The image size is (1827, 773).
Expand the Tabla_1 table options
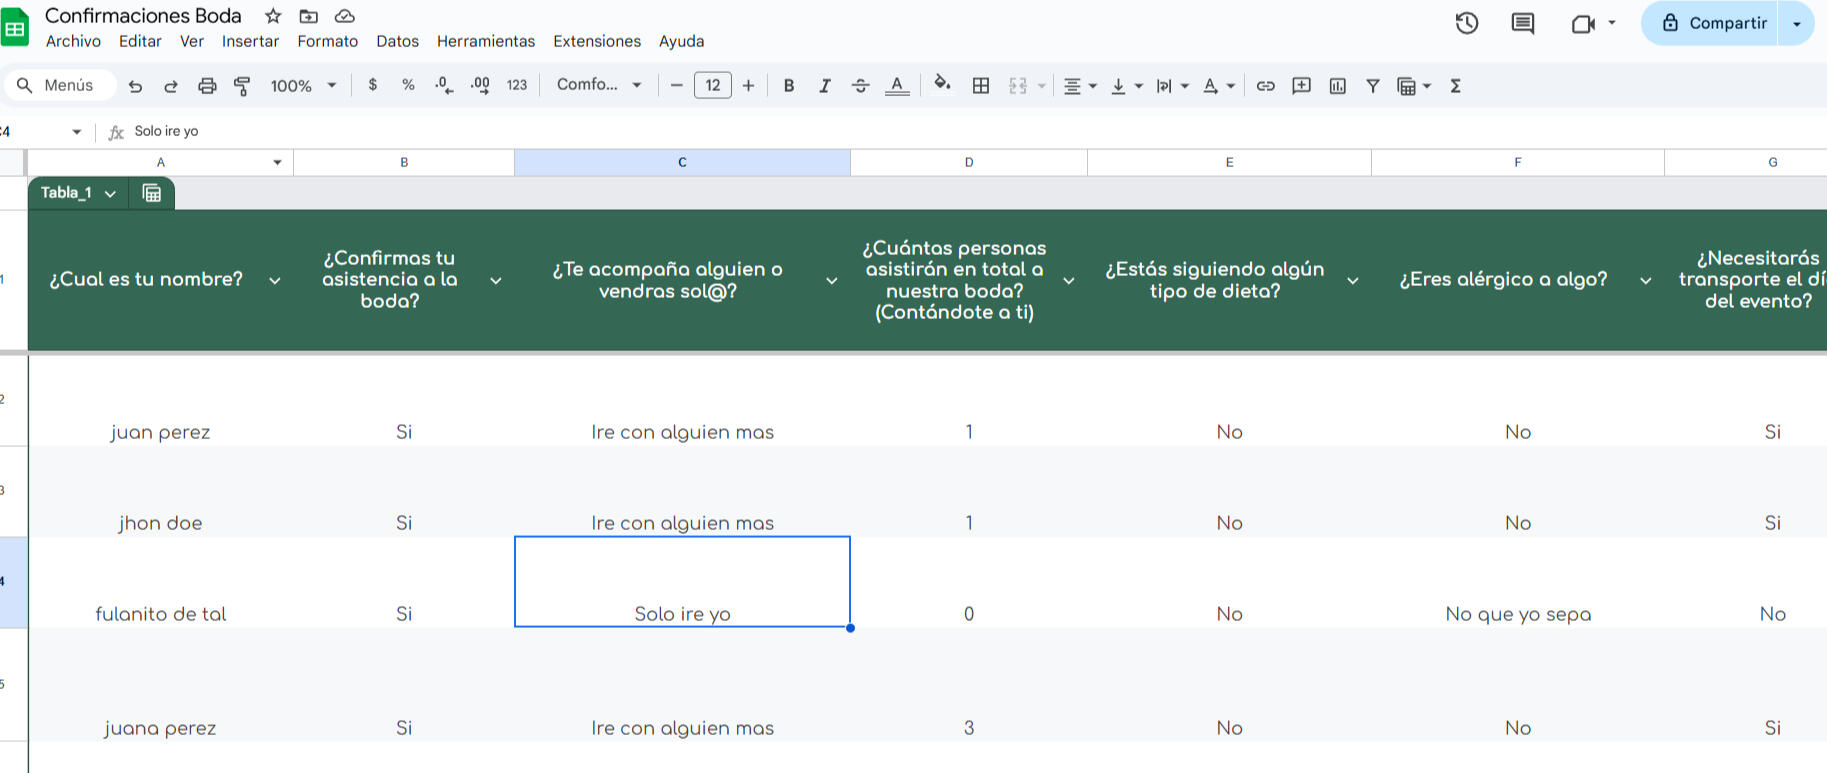coord(110,193)
